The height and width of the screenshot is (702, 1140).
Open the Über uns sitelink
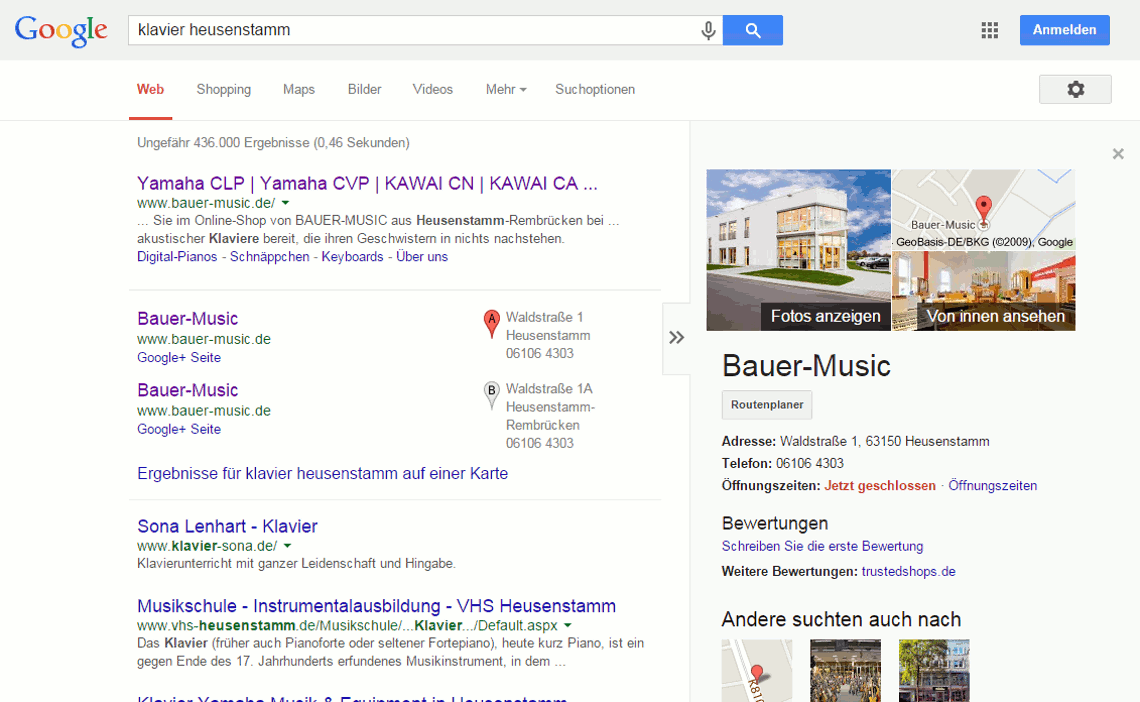tap(422, 257)
